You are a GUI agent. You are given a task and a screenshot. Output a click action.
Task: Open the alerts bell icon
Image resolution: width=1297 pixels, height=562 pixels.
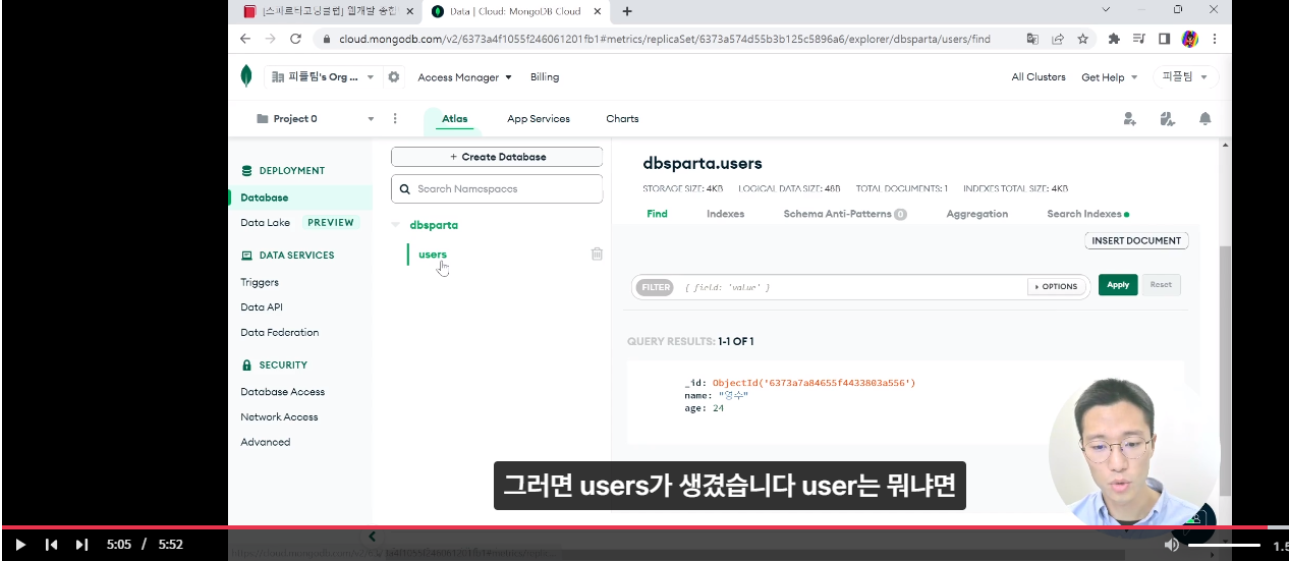(x=1205, y=118)
